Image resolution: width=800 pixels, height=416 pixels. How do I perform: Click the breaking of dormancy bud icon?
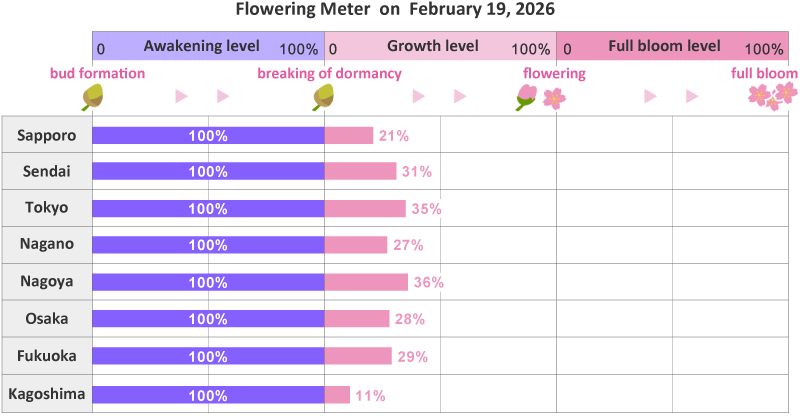pos(323,97)
